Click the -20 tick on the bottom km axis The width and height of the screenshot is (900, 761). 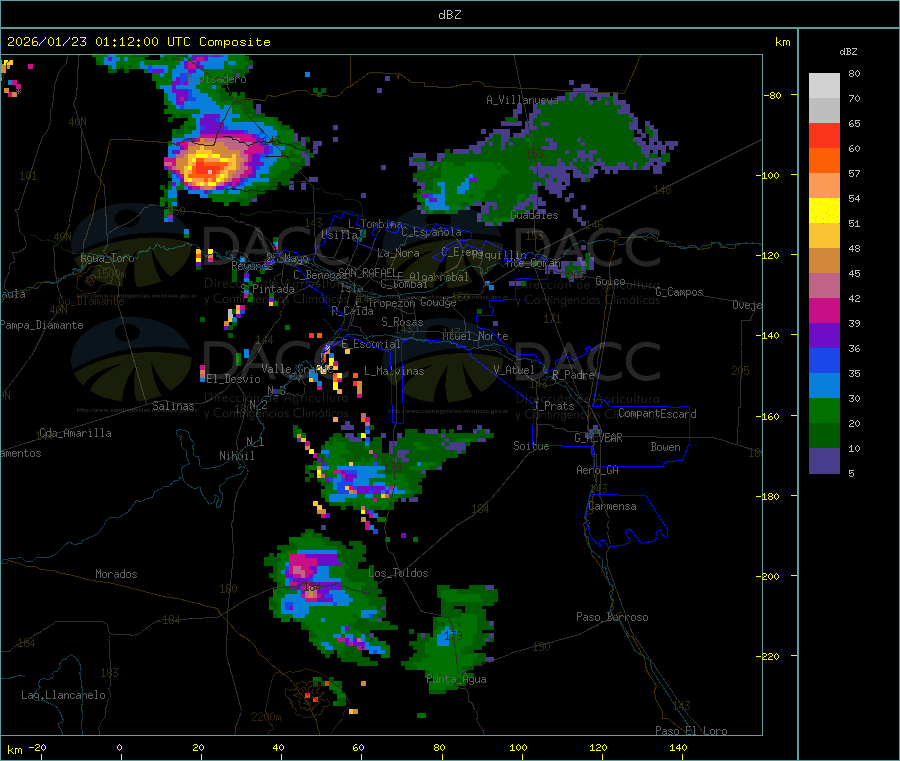[x=37, y=747]
